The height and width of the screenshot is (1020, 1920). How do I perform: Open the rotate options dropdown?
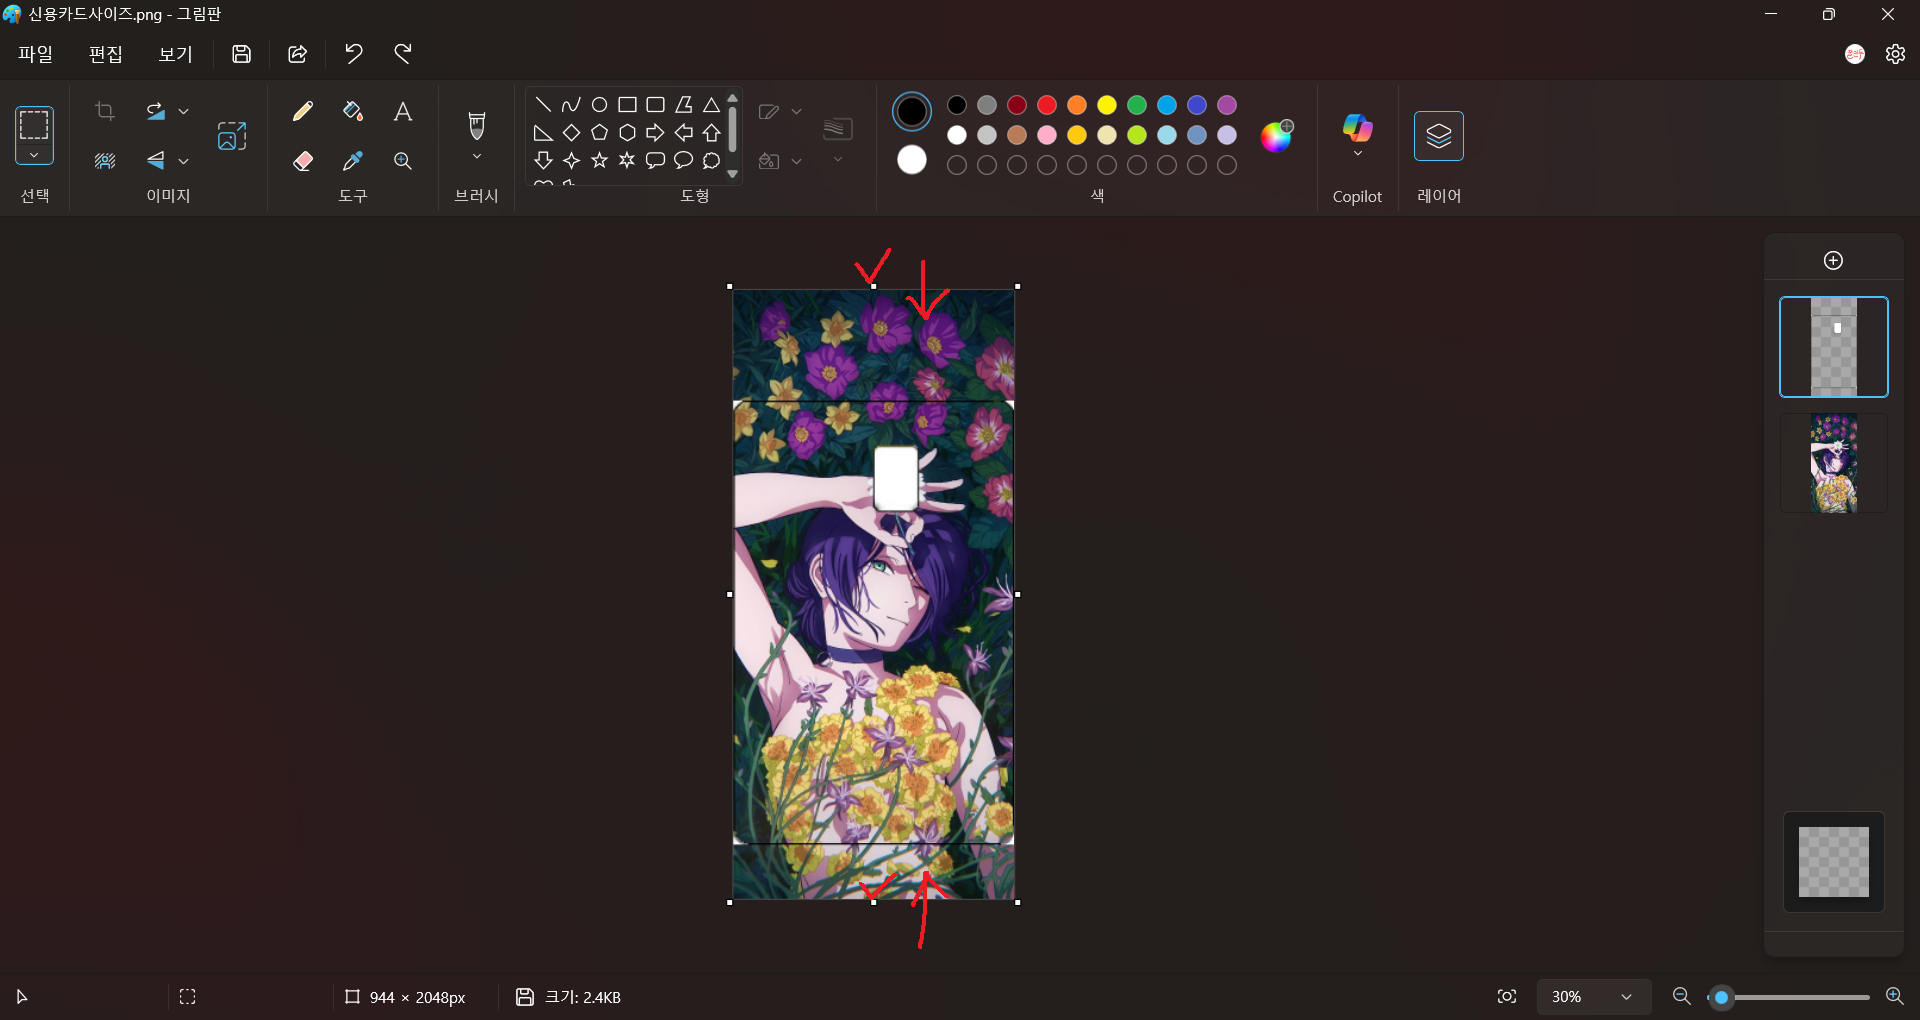click(184, 112)
